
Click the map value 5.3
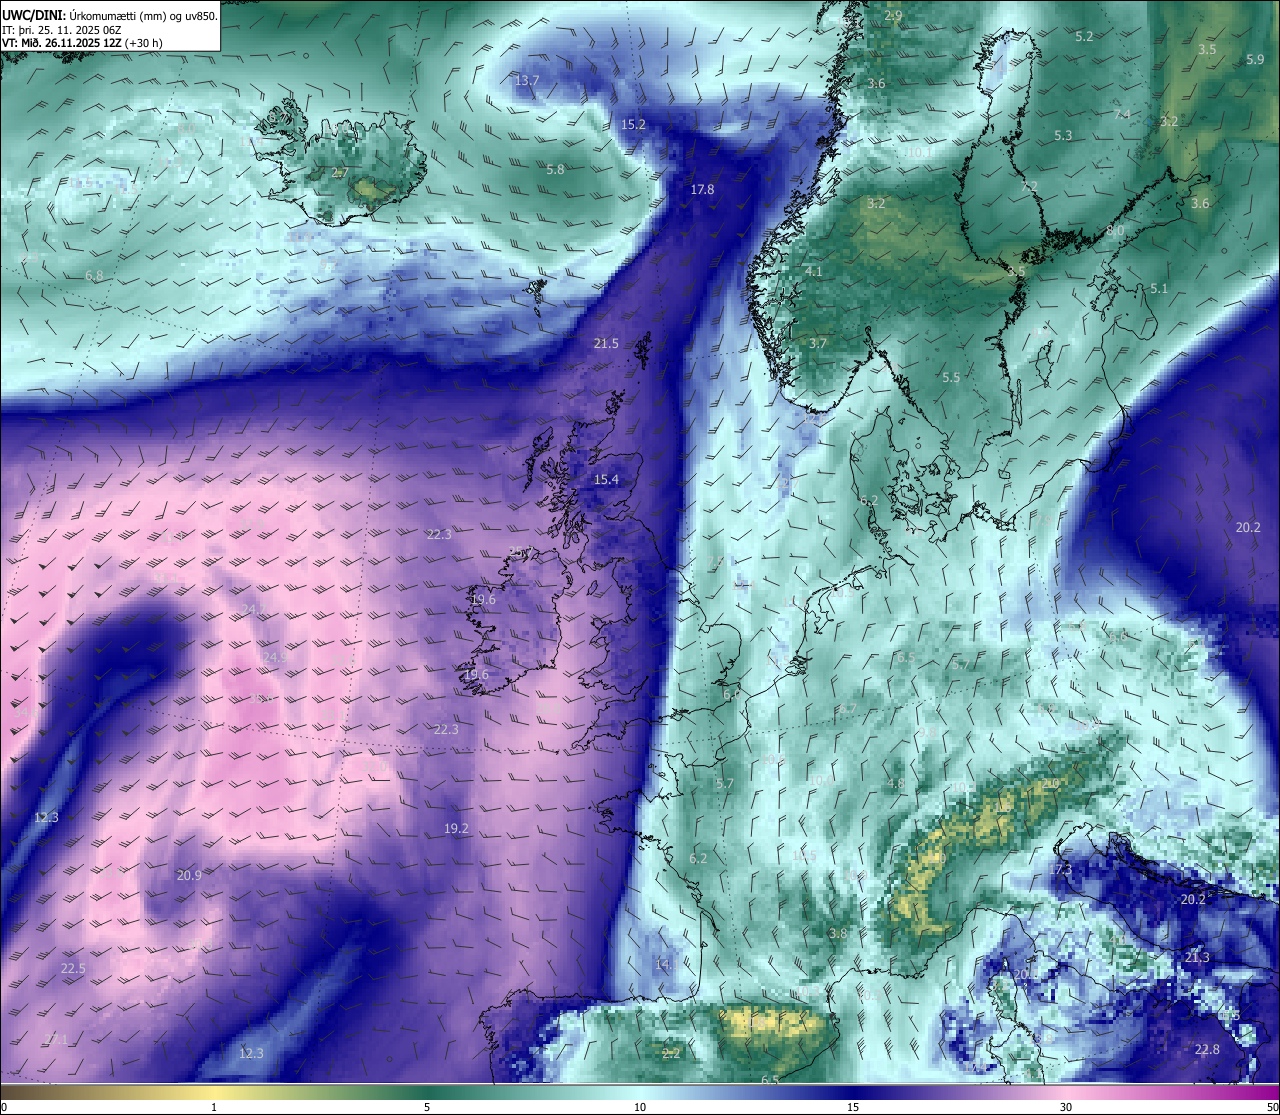tap(1063, 135)
